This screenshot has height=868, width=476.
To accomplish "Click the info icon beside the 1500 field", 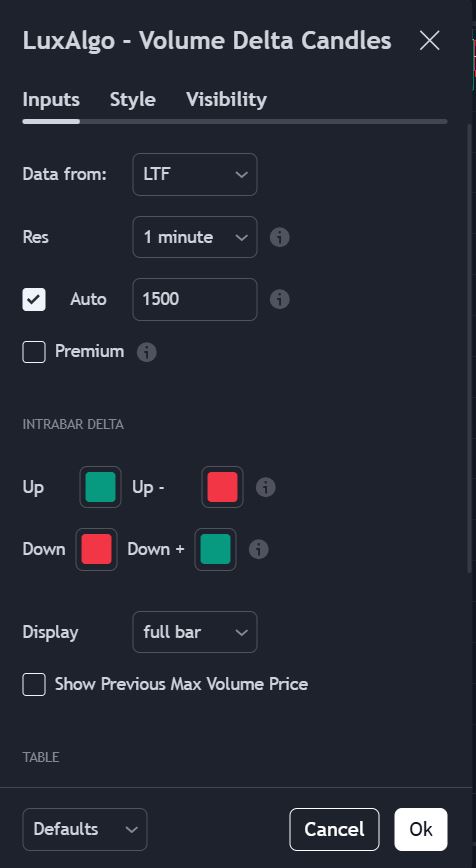I will [280, 299].
